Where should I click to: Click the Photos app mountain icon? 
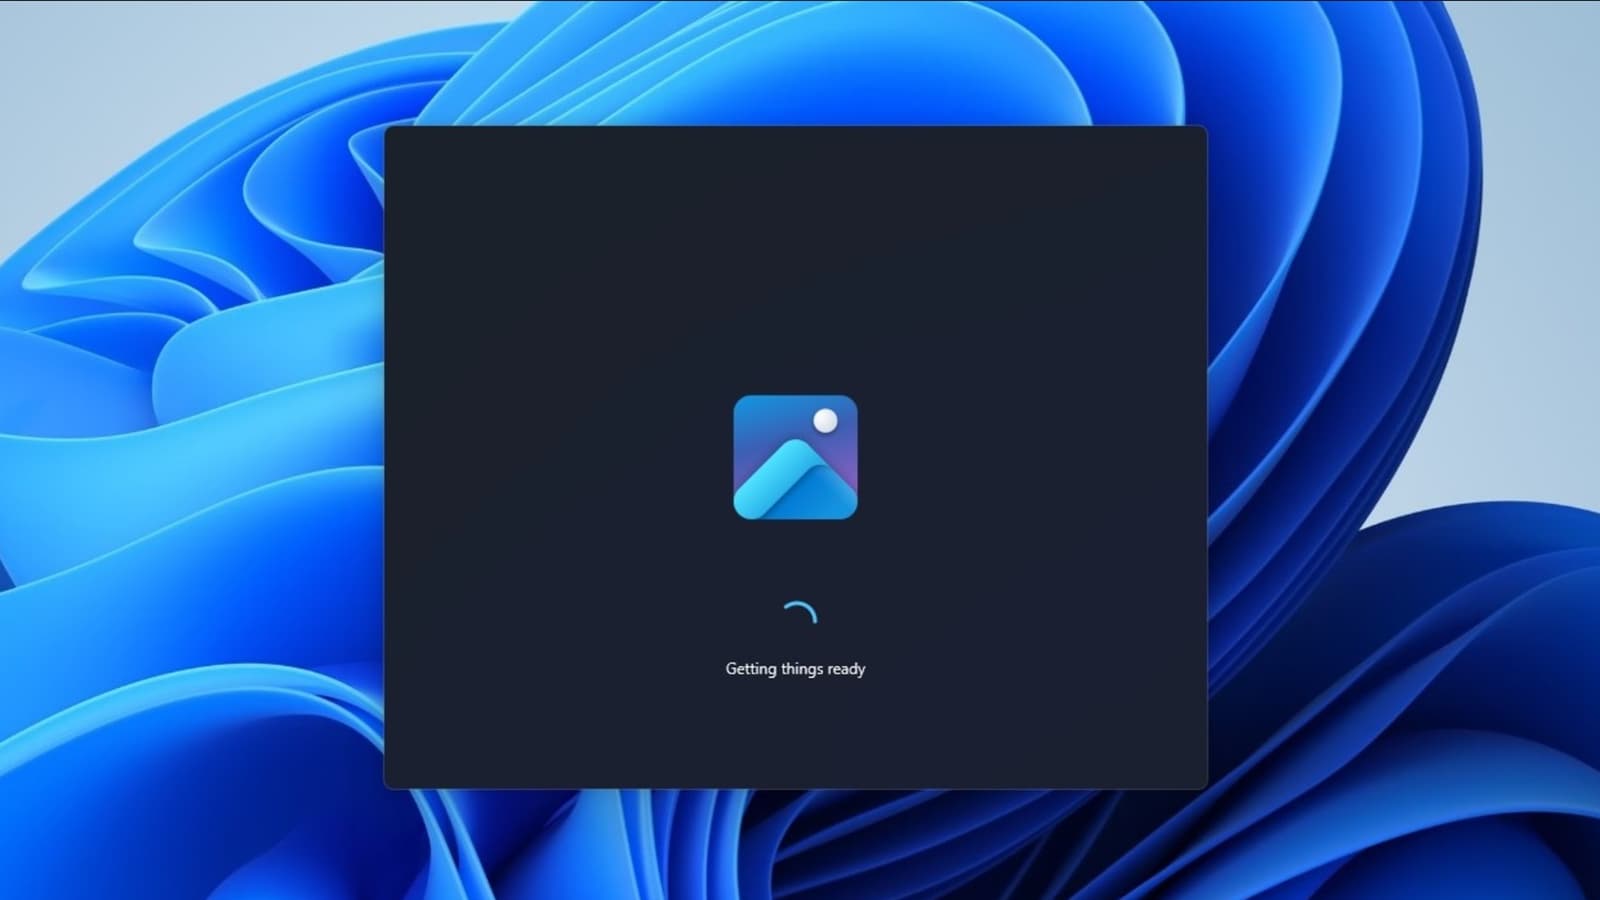click(x=795, y=457)
